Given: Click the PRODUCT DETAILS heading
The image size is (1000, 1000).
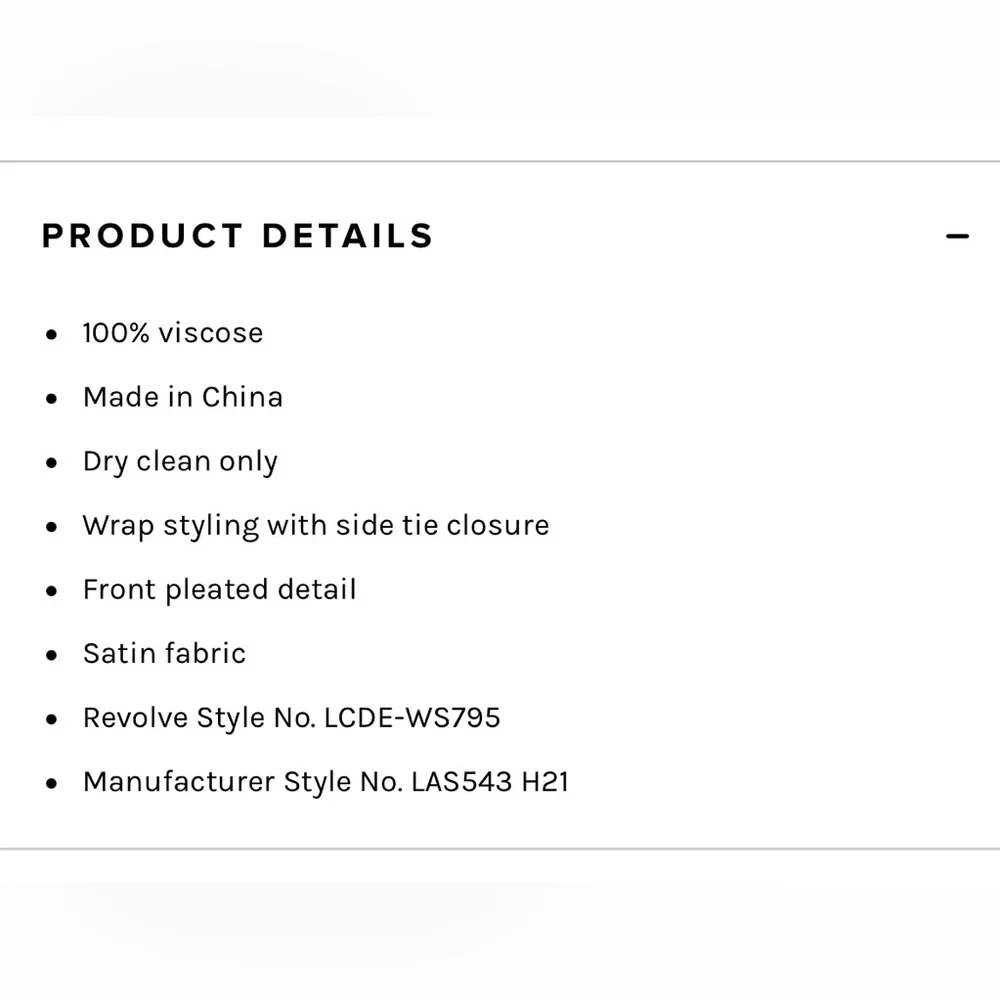Looking at the screenshot, I should point(237,236).
